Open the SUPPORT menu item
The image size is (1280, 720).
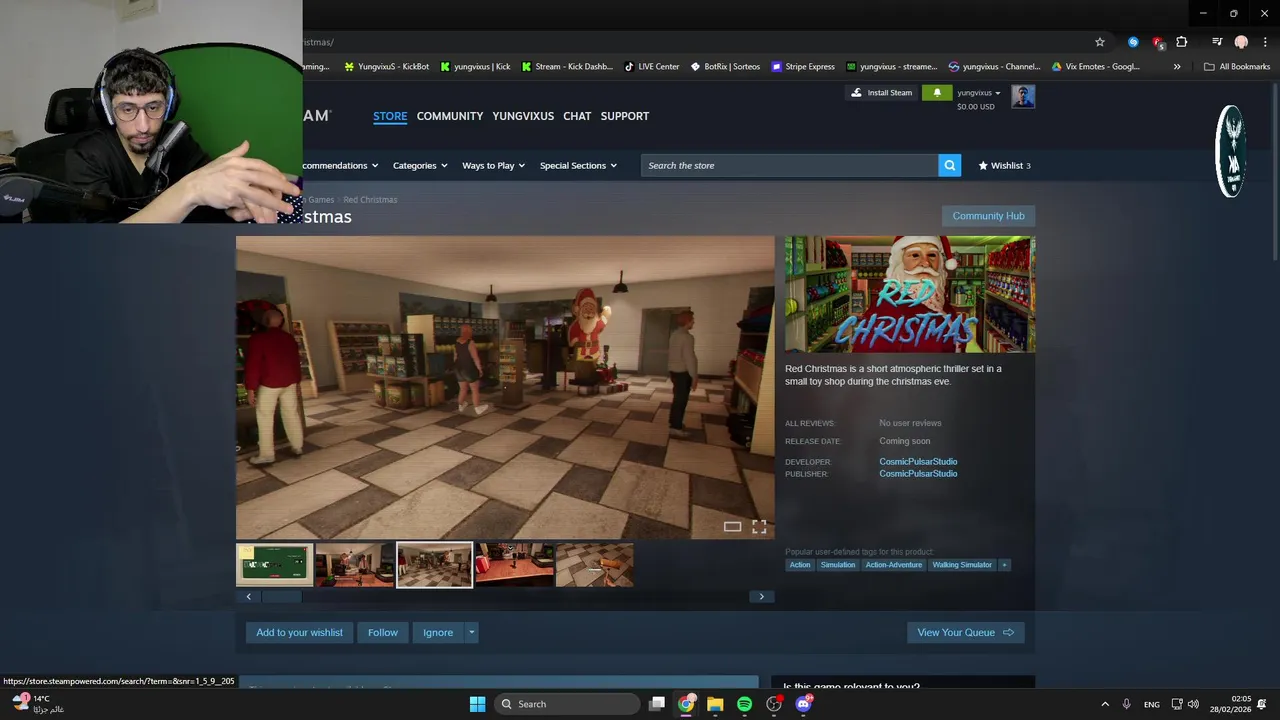625,116
